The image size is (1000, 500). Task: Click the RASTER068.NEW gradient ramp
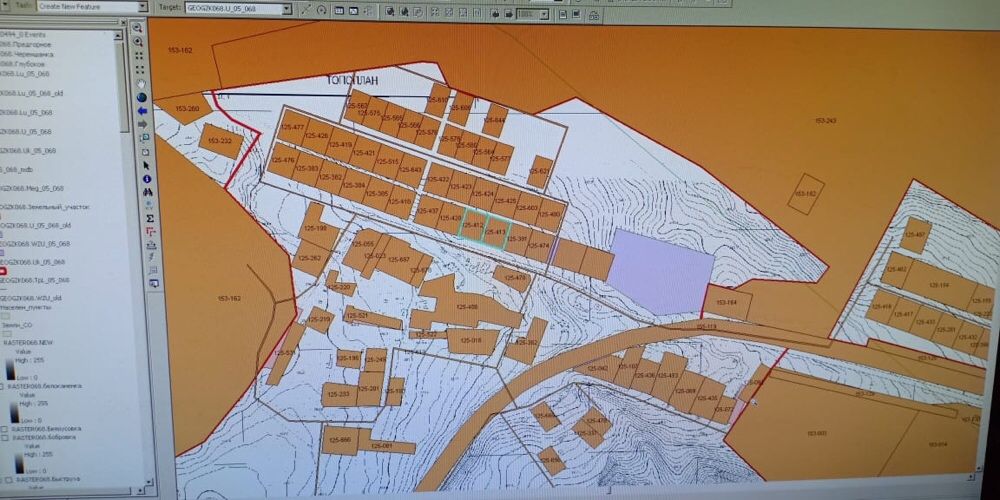pos(10,369)
